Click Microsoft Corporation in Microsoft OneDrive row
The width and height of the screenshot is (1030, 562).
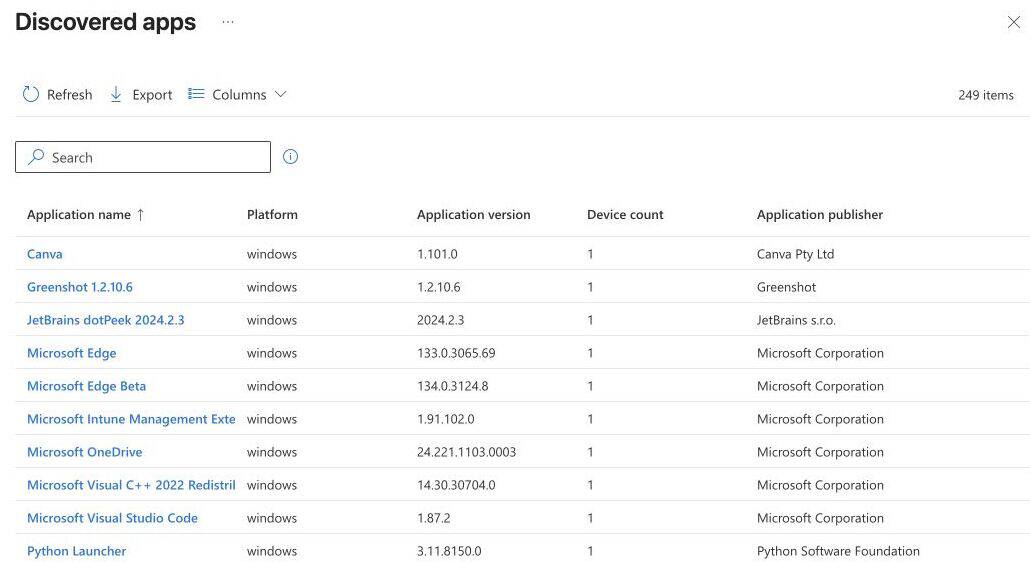pyautogui.click(x=820, y=452)
